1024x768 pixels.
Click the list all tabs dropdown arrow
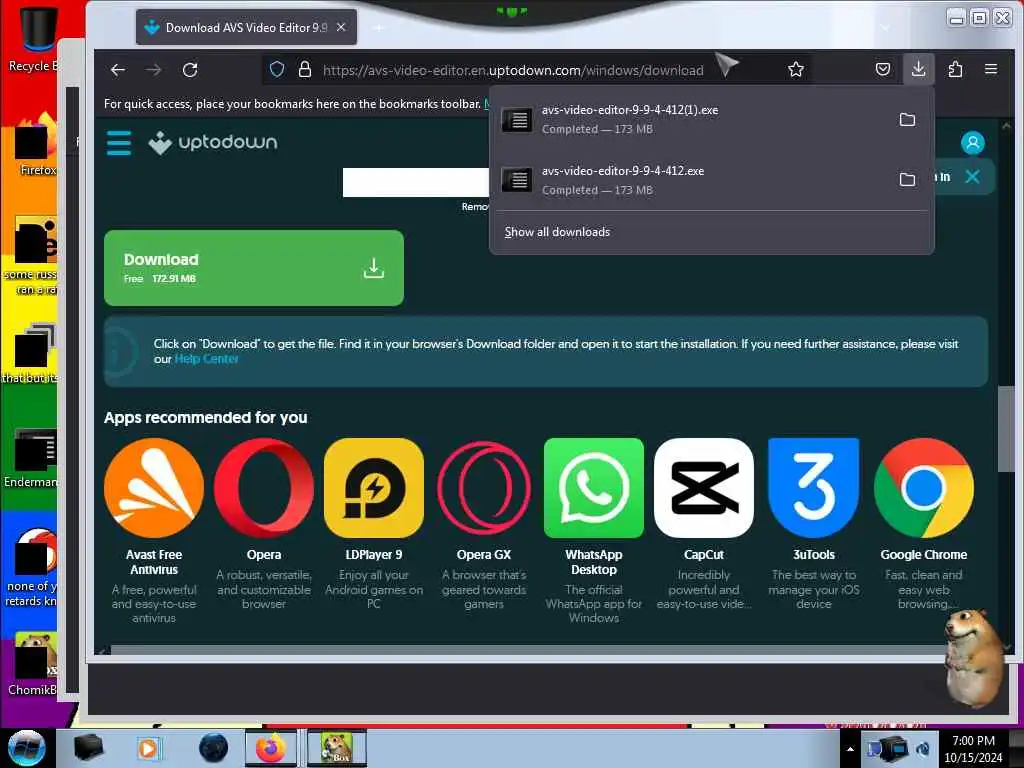coord(885,27)
